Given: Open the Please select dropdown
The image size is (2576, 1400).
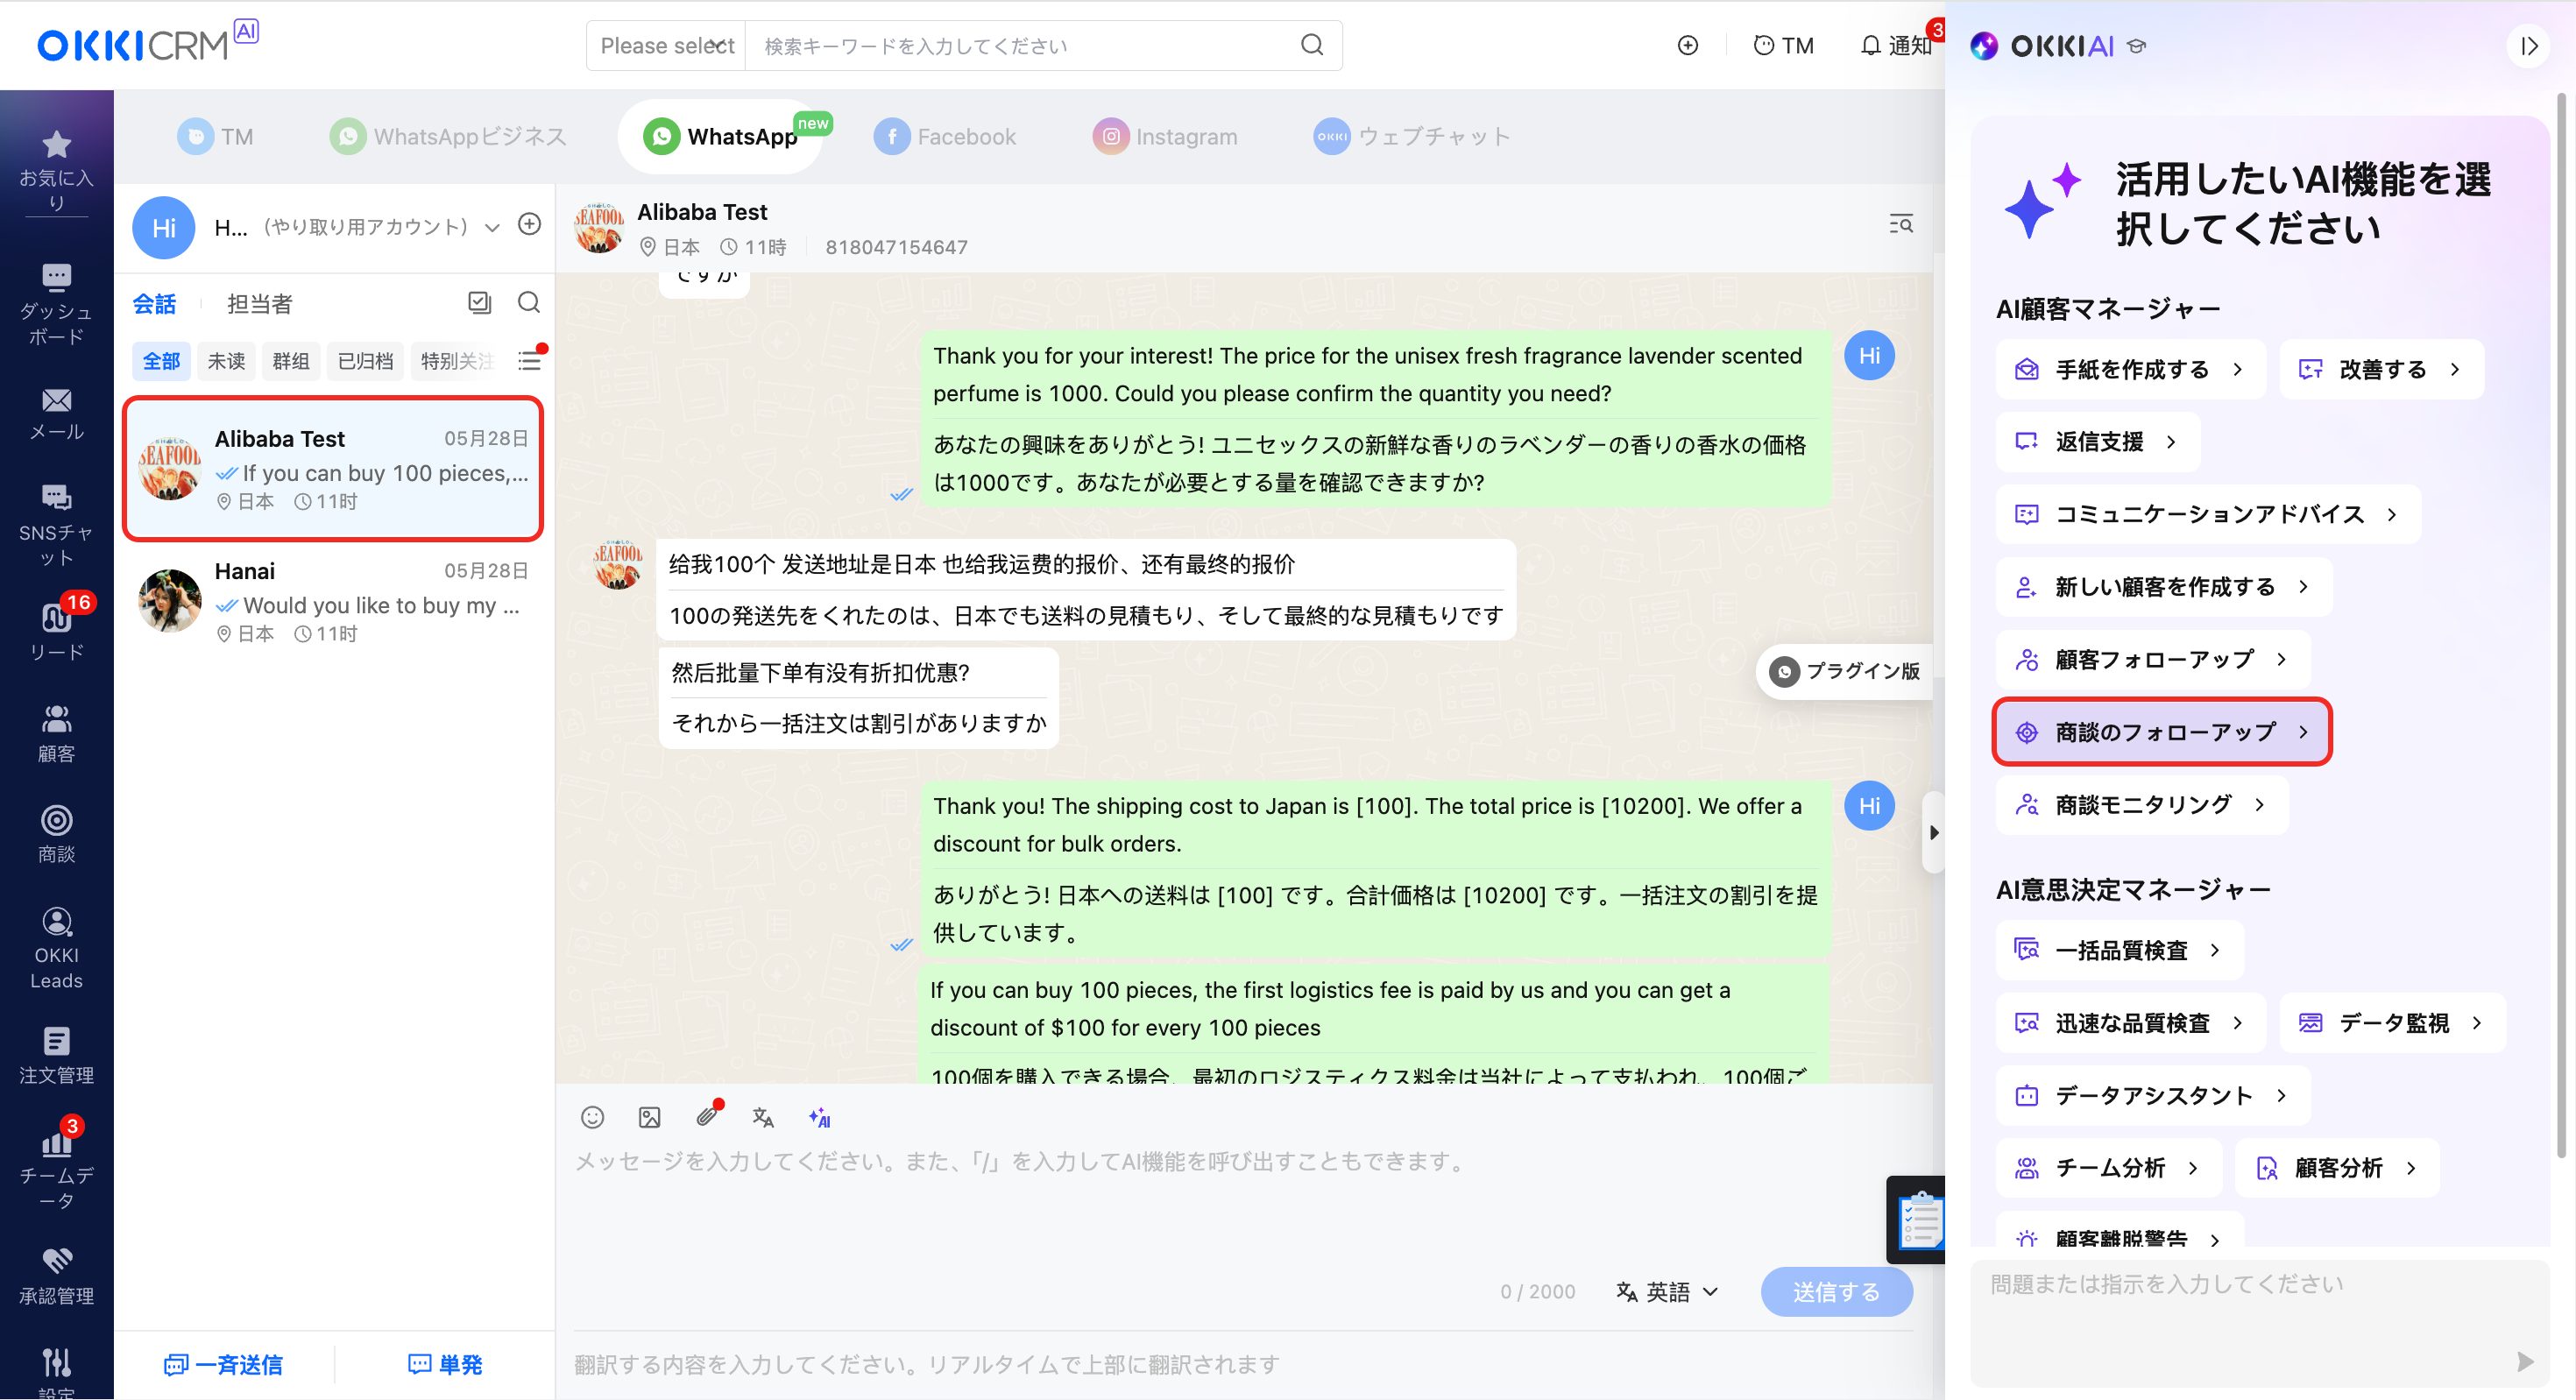Looking at the screenshot, I should [667, 45].
